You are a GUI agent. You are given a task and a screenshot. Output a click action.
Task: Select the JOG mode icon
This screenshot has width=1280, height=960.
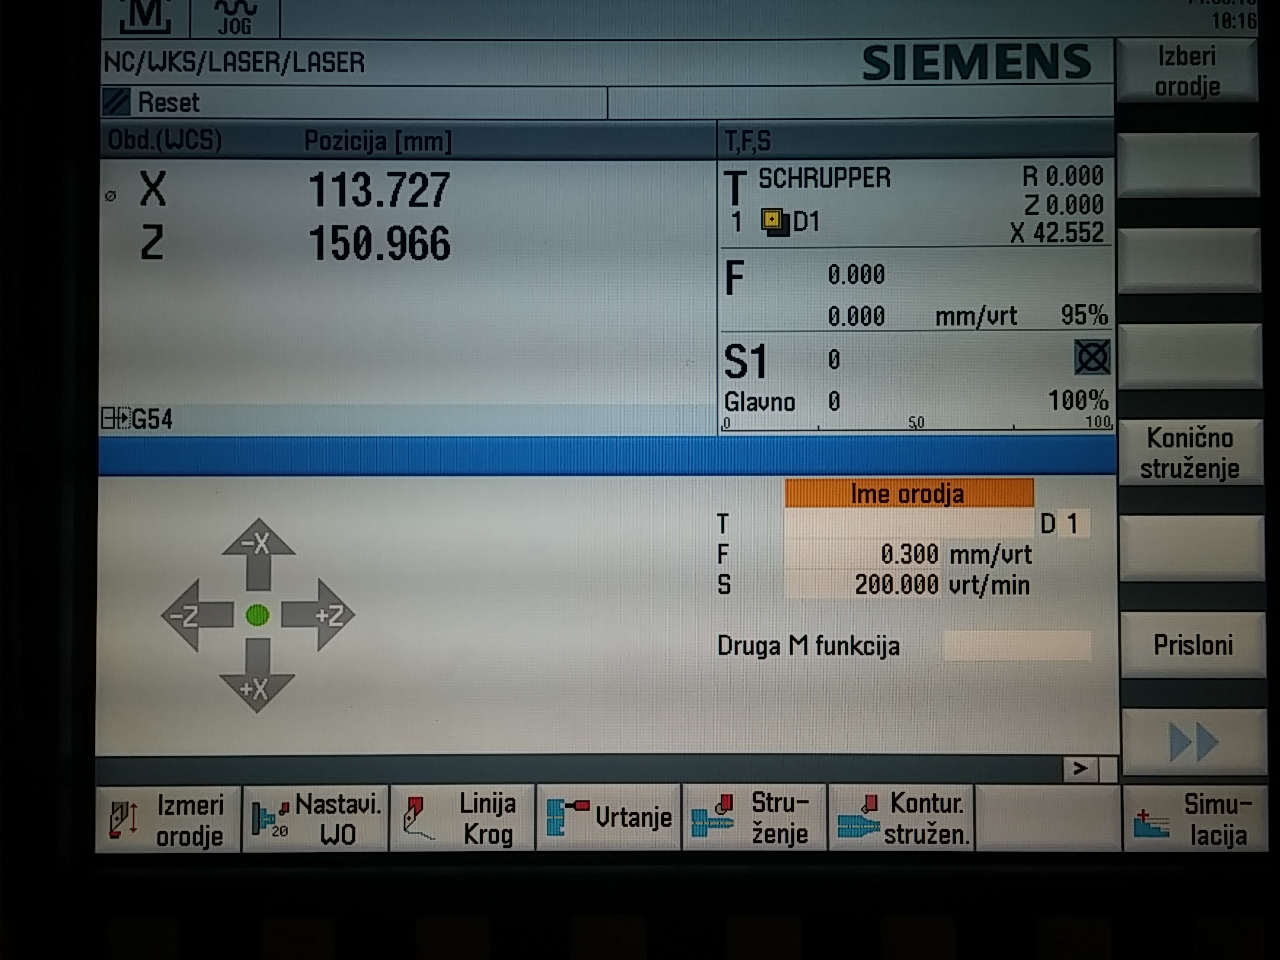pos(236,17)
